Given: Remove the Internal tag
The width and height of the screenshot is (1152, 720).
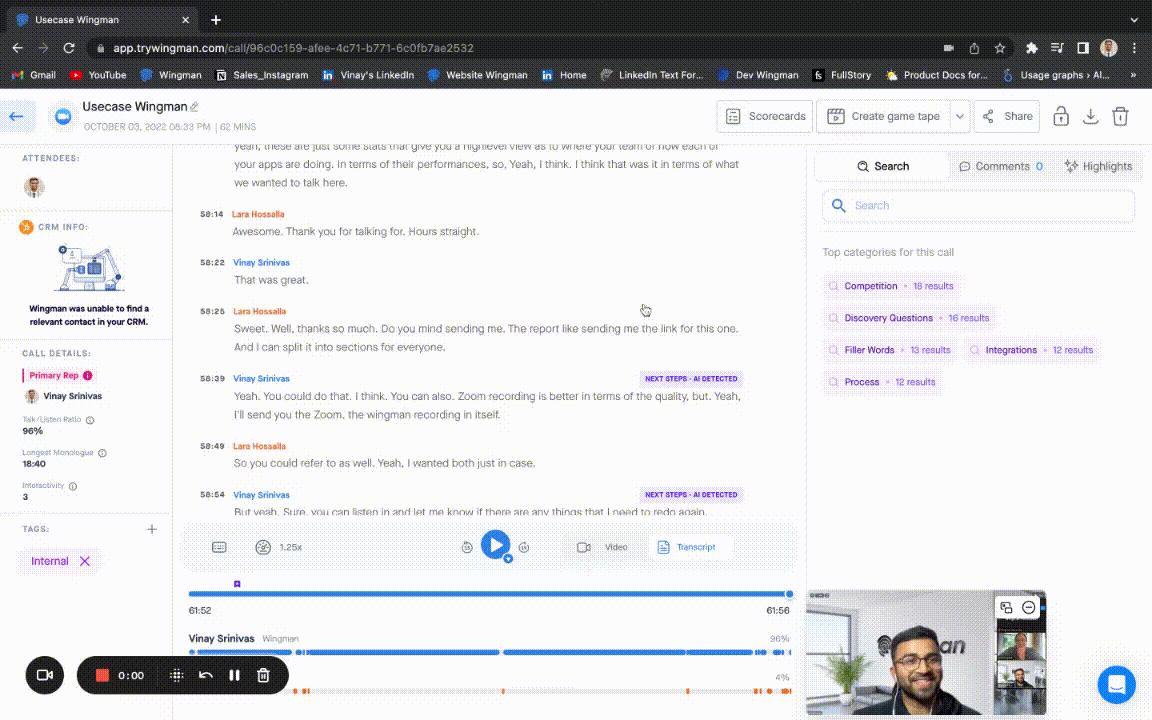Looking at the screenshot, I should pos(84,561).
